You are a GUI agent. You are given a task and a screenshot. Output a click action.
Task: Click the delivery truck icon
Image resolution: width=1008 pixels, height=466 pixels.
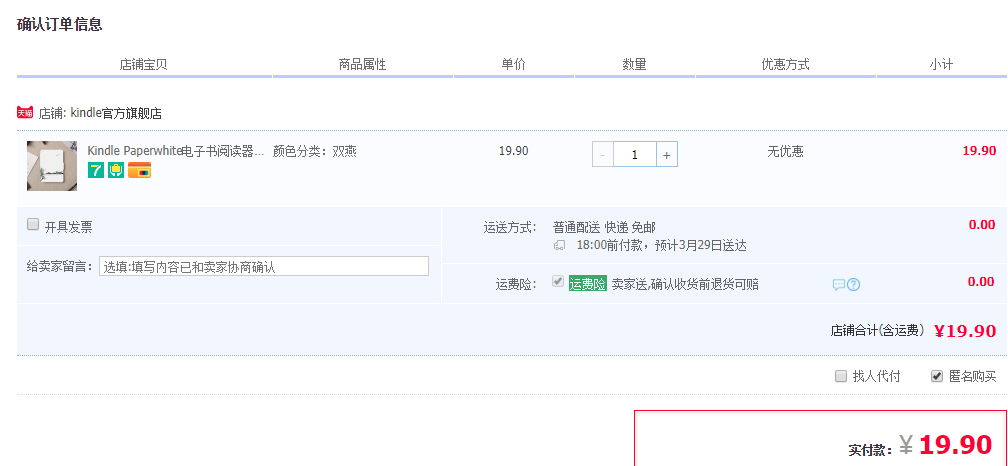(561, 246)
